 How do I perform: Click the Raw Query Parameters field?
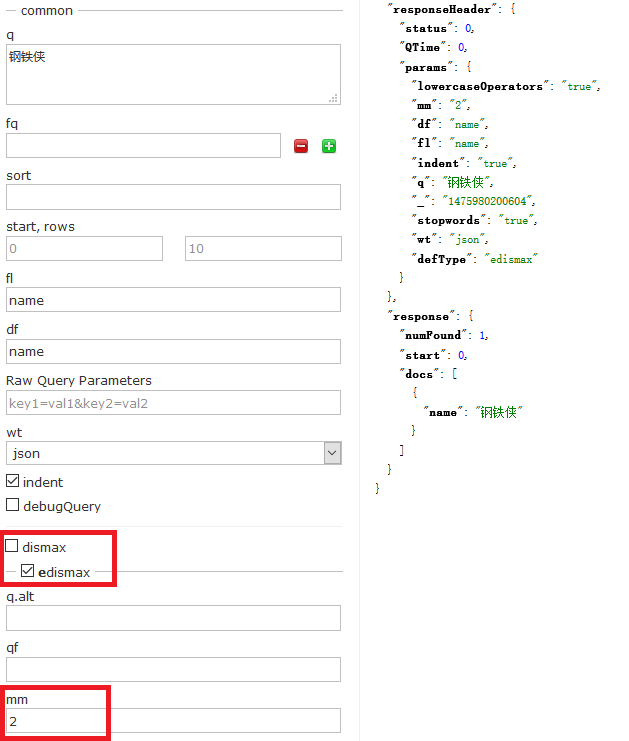coord(173,403)
